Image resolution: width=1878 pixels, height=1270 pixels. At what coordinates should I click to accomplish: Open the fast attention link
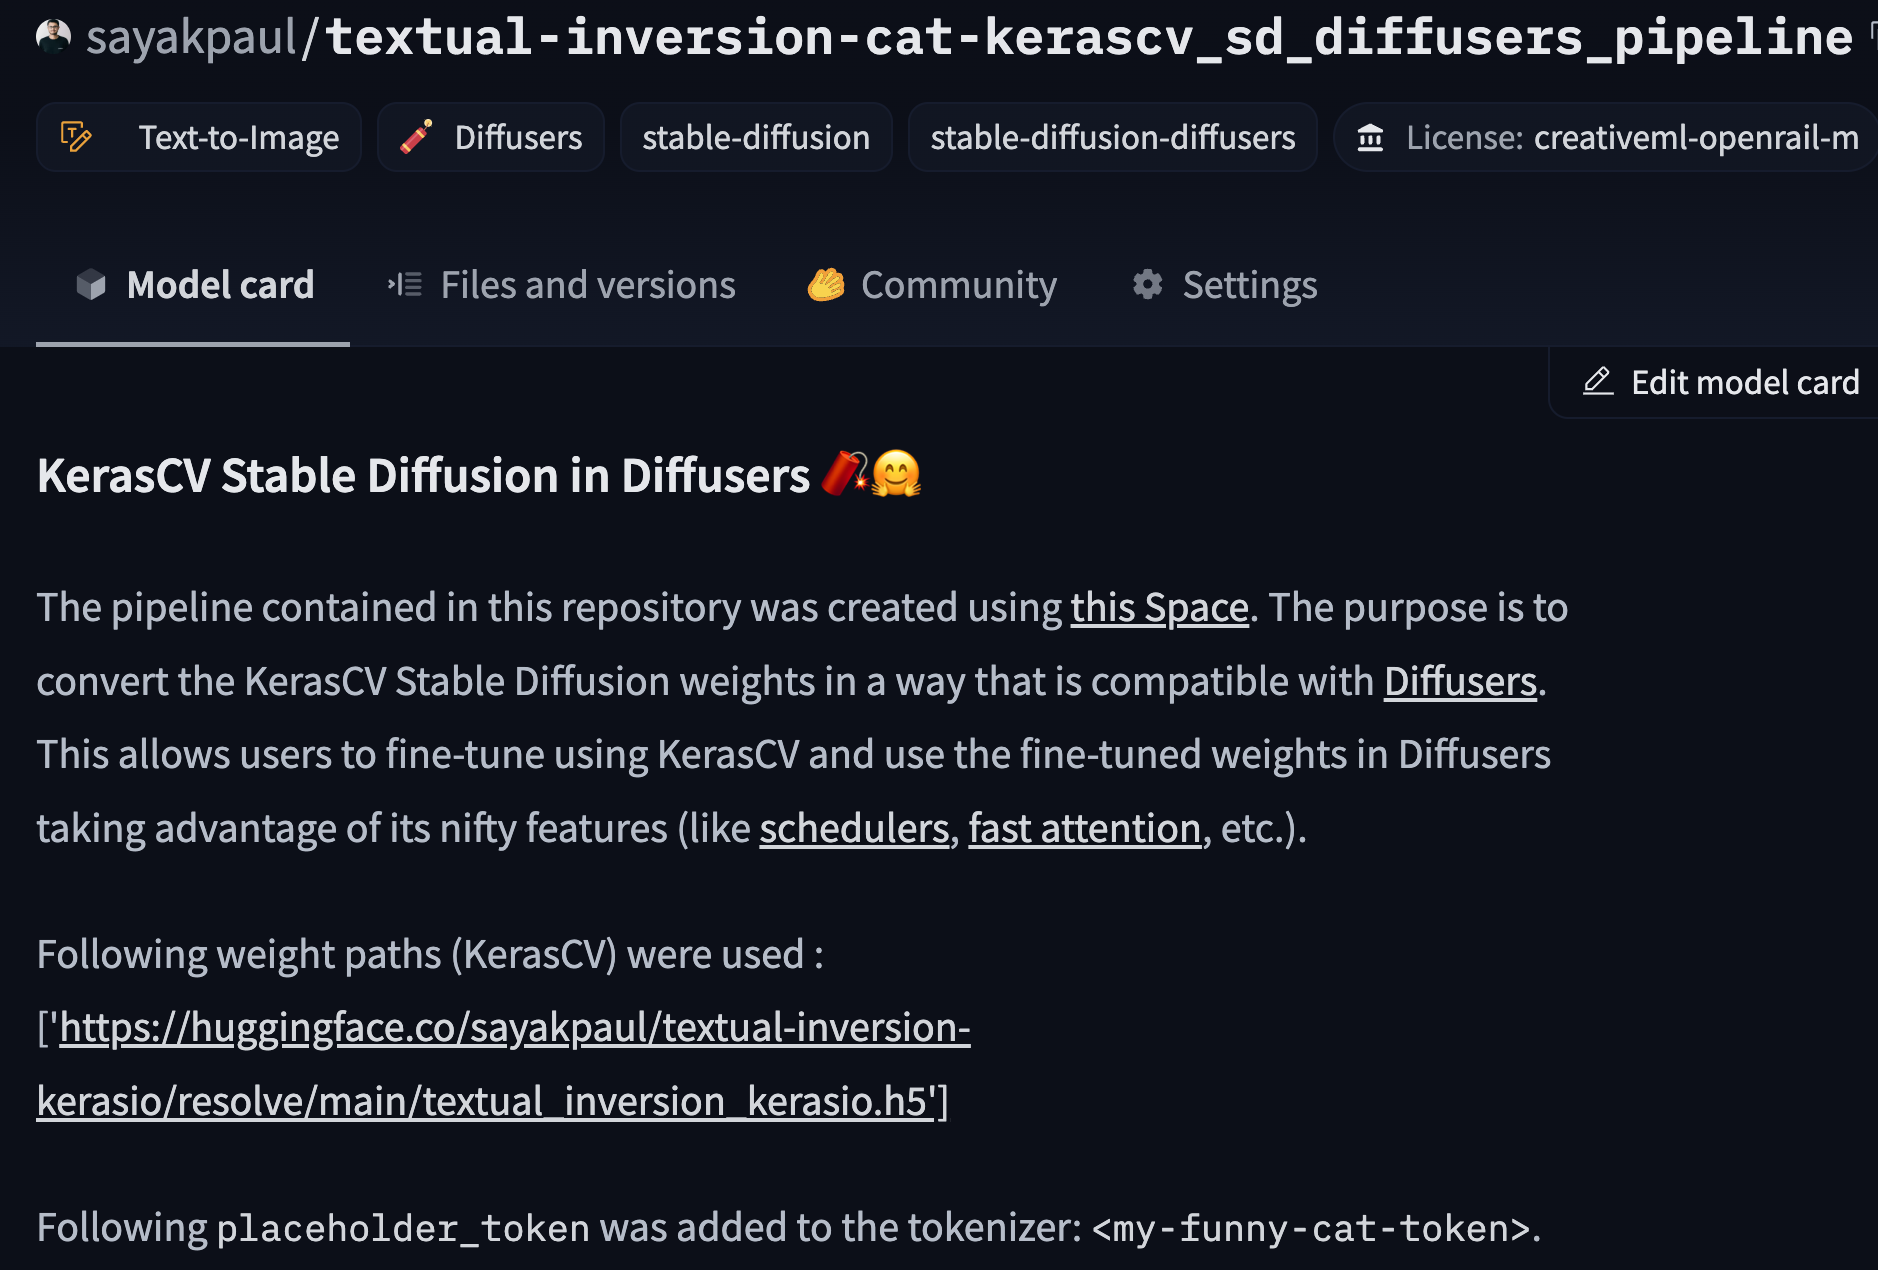[1084, 829]
